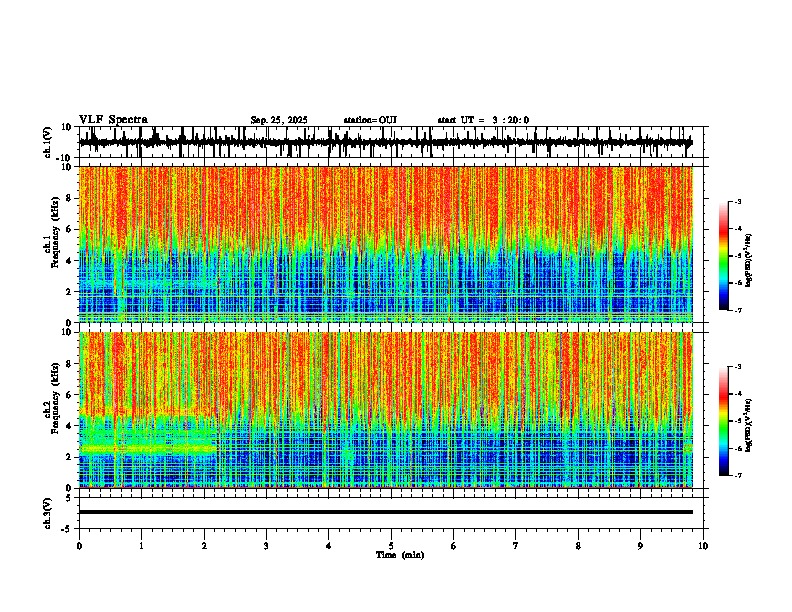The height and width of the screenshot is (612, 792).
Task: Click time axis tick label "1"
Action: (141, 546)
